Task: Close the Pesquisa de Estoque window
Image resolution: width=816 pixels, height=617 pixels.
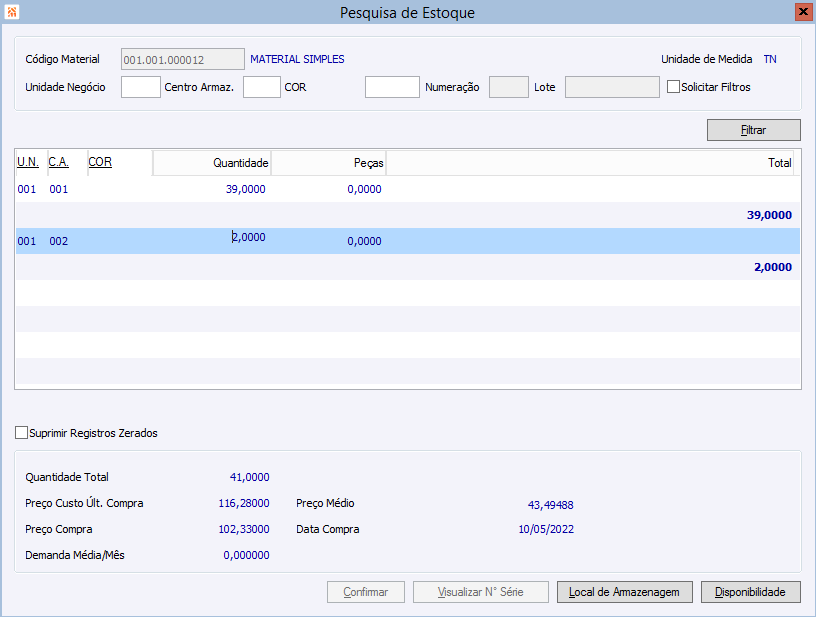Action: tap(802, 12)
